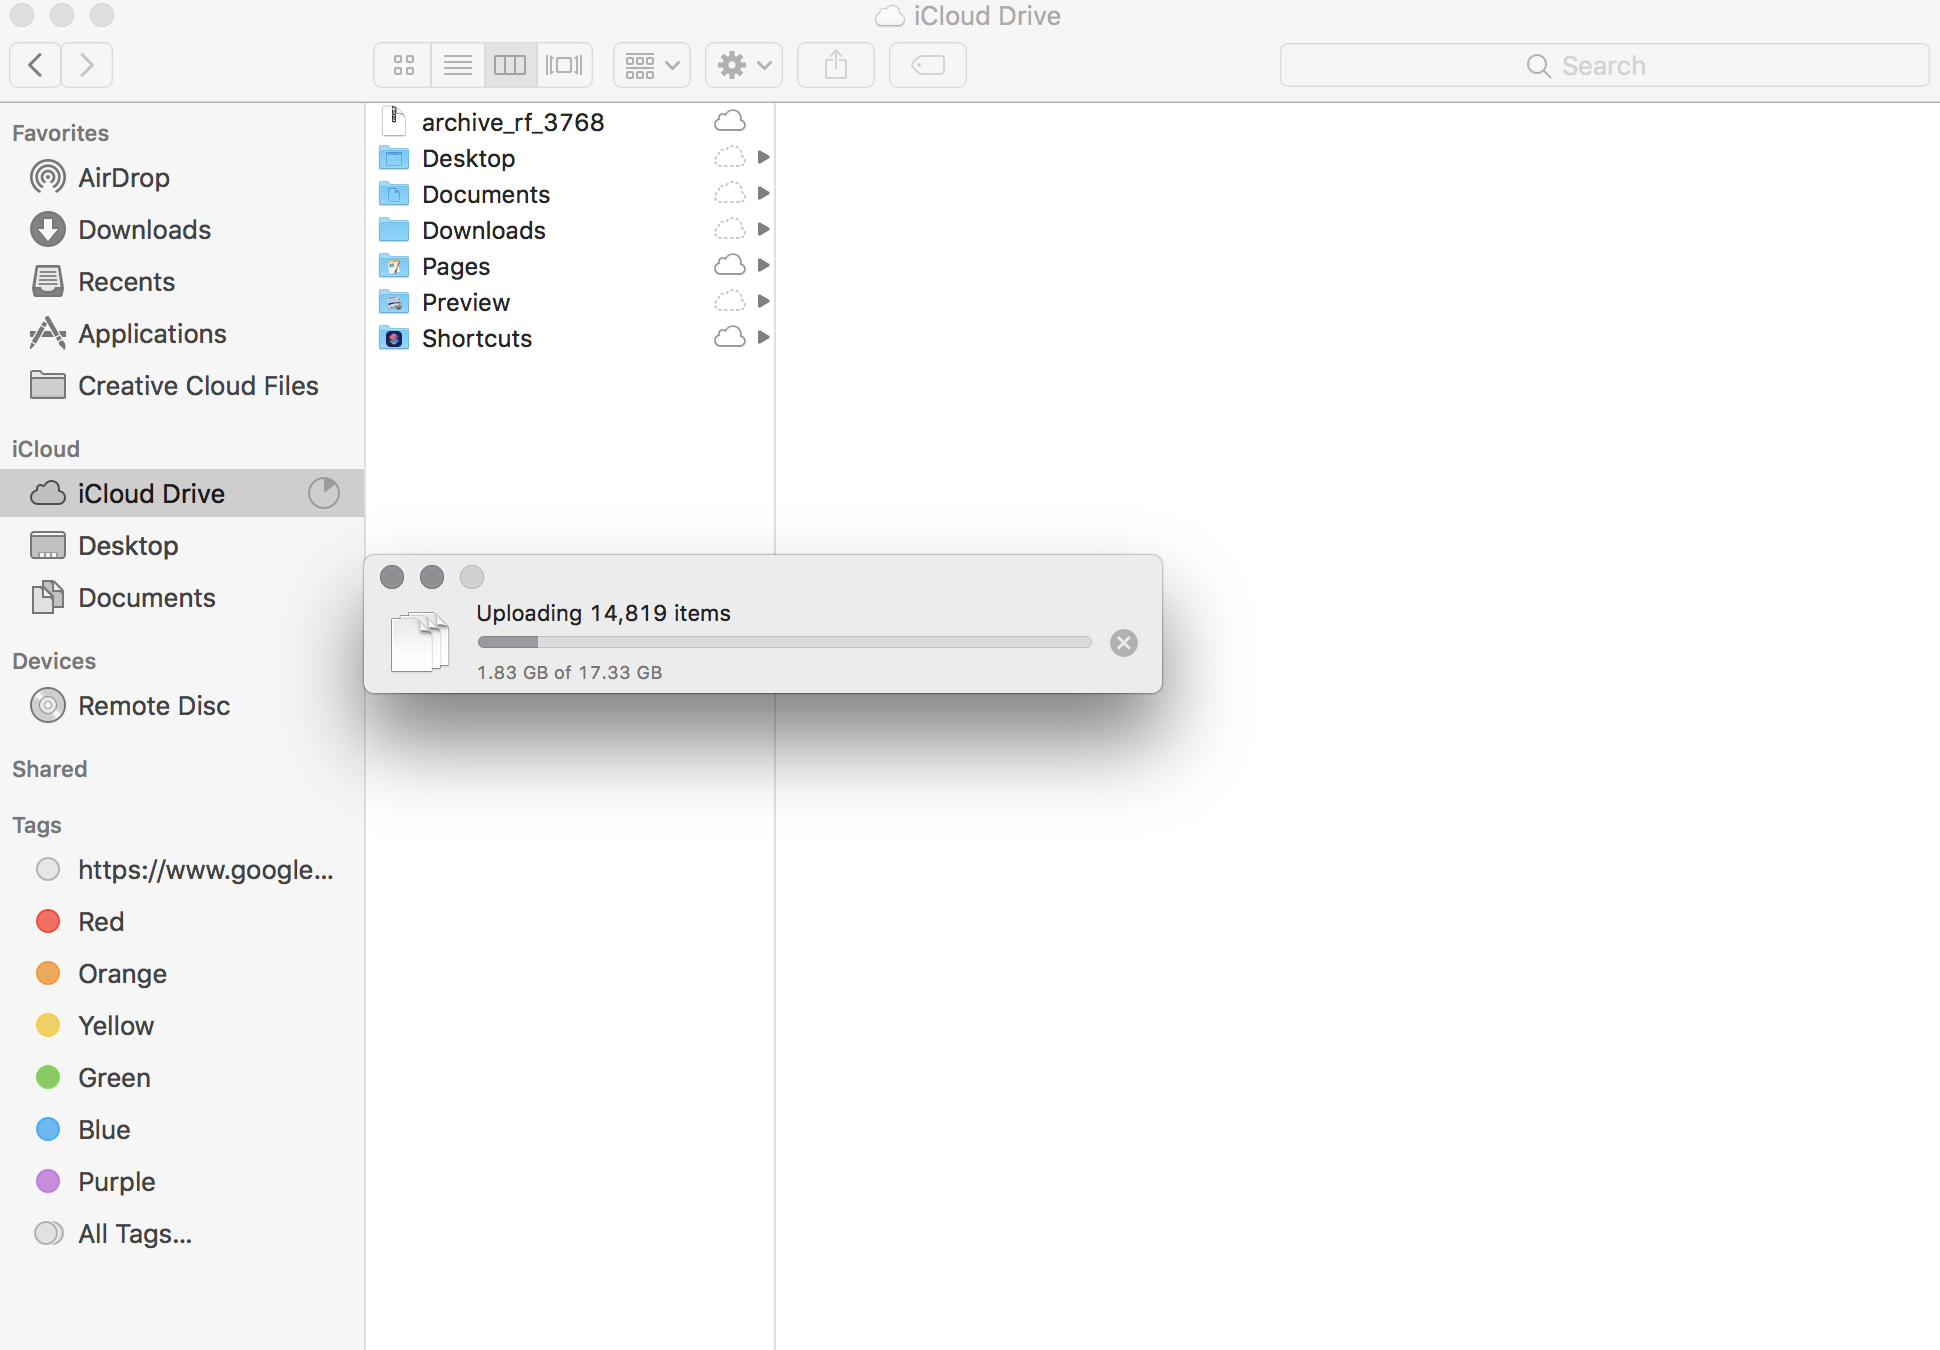
Task: Click the upload progress bar
Action: [783, 641]
